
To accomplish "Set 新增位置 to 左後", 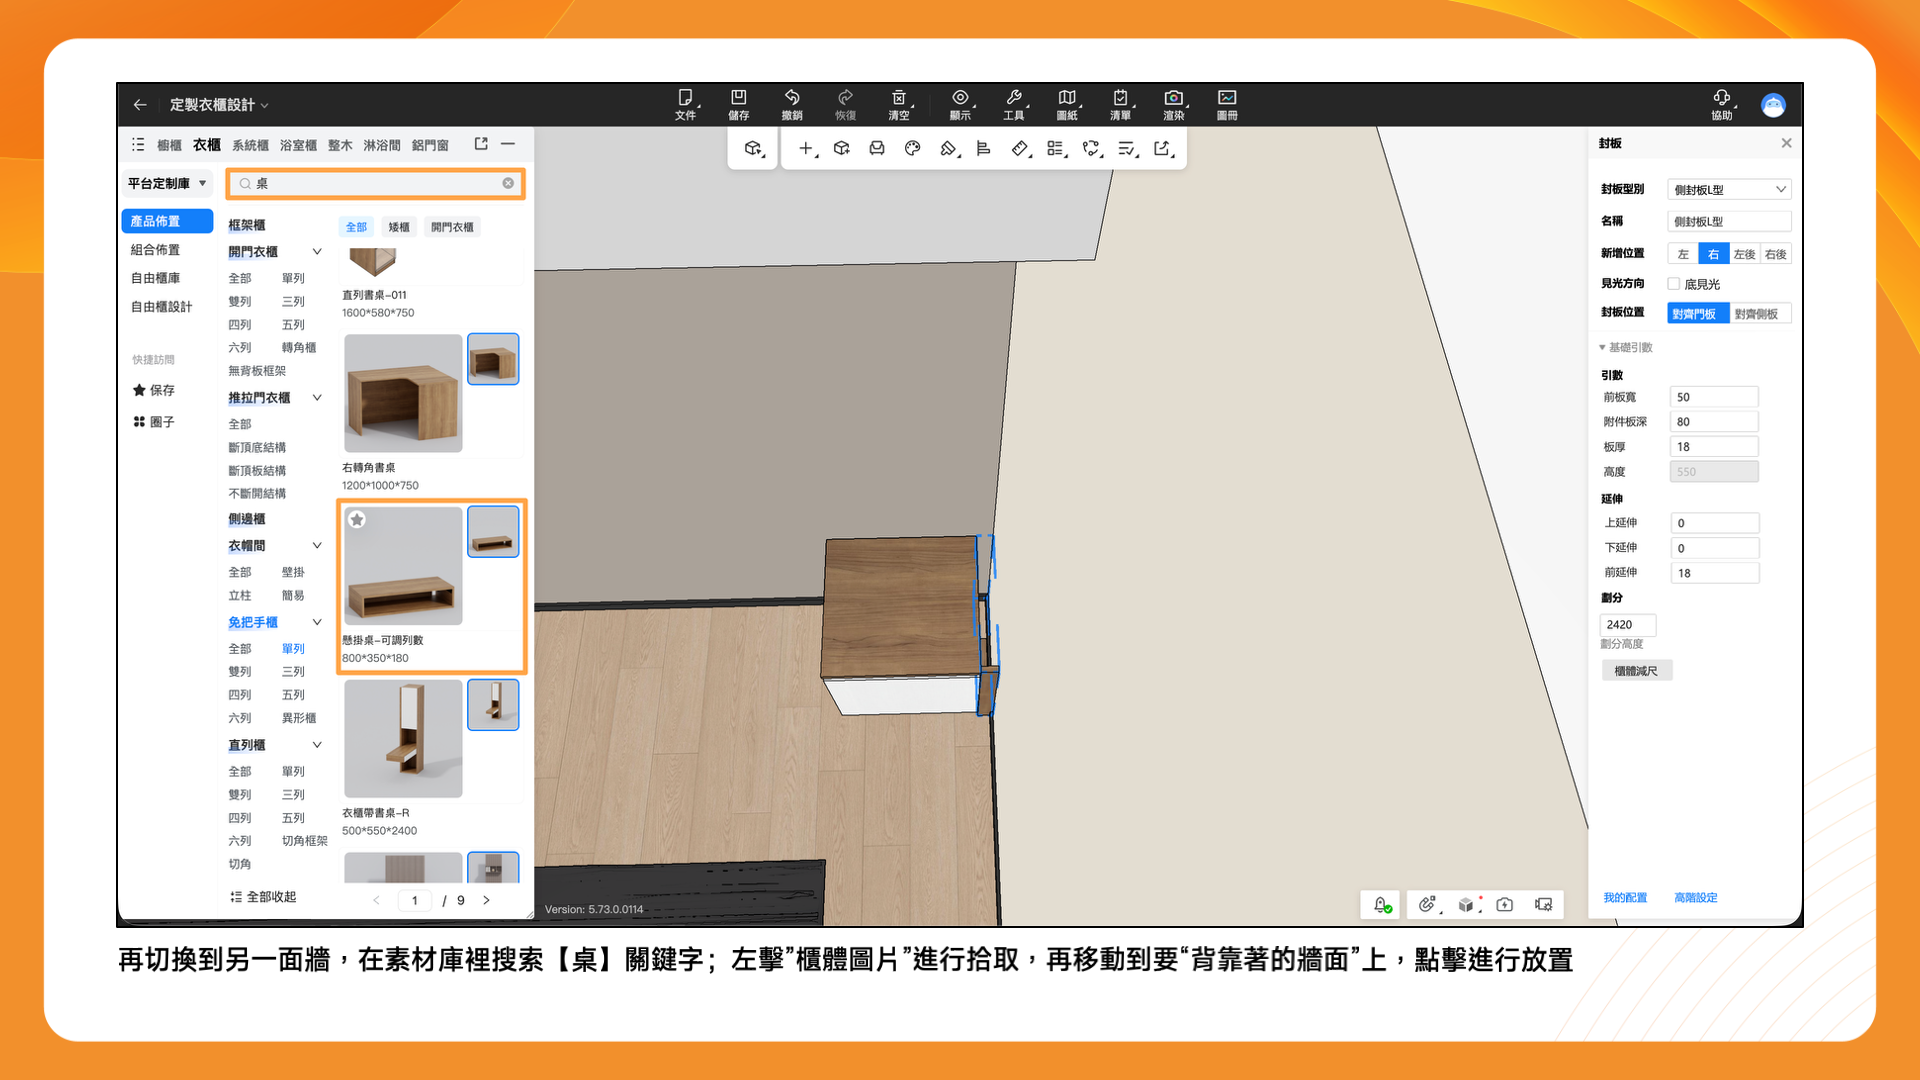I will (x=1744, y=254).
